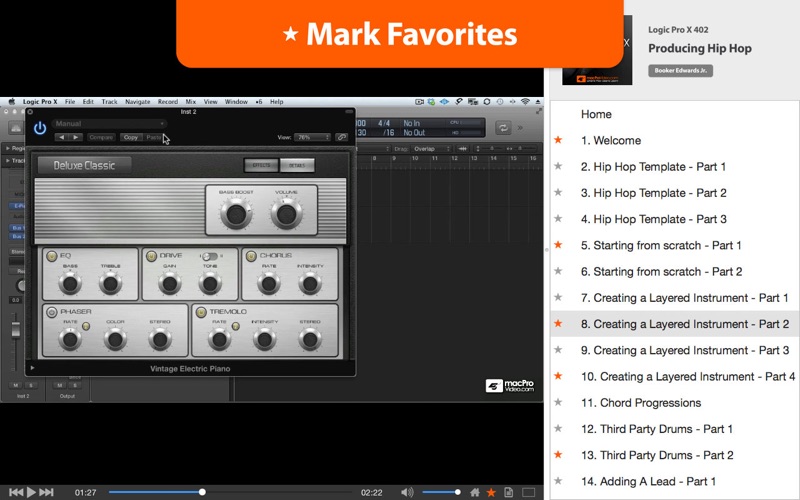Open the Home link in lesson list
This screenshot has width=800, height=500.
pyautogui.click(x=596, y=114)
